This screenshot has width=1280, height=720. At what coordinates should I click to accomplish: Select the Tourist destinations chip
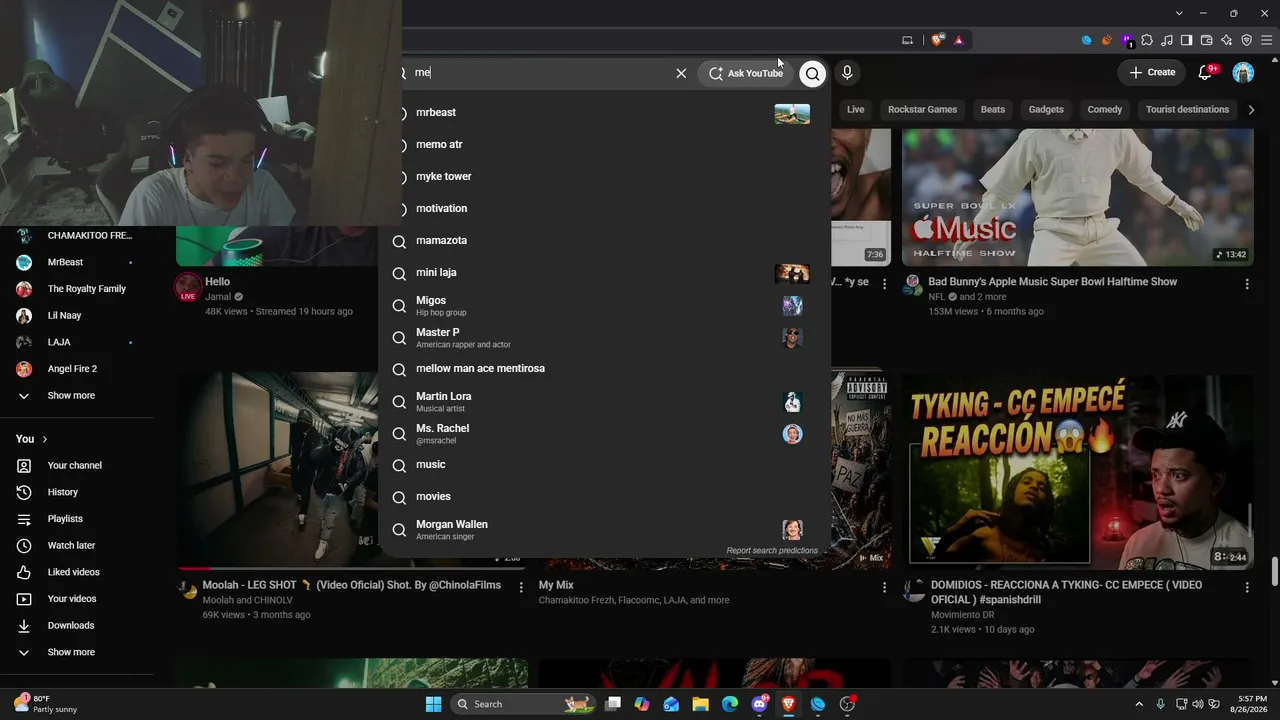coord(1187,109)
